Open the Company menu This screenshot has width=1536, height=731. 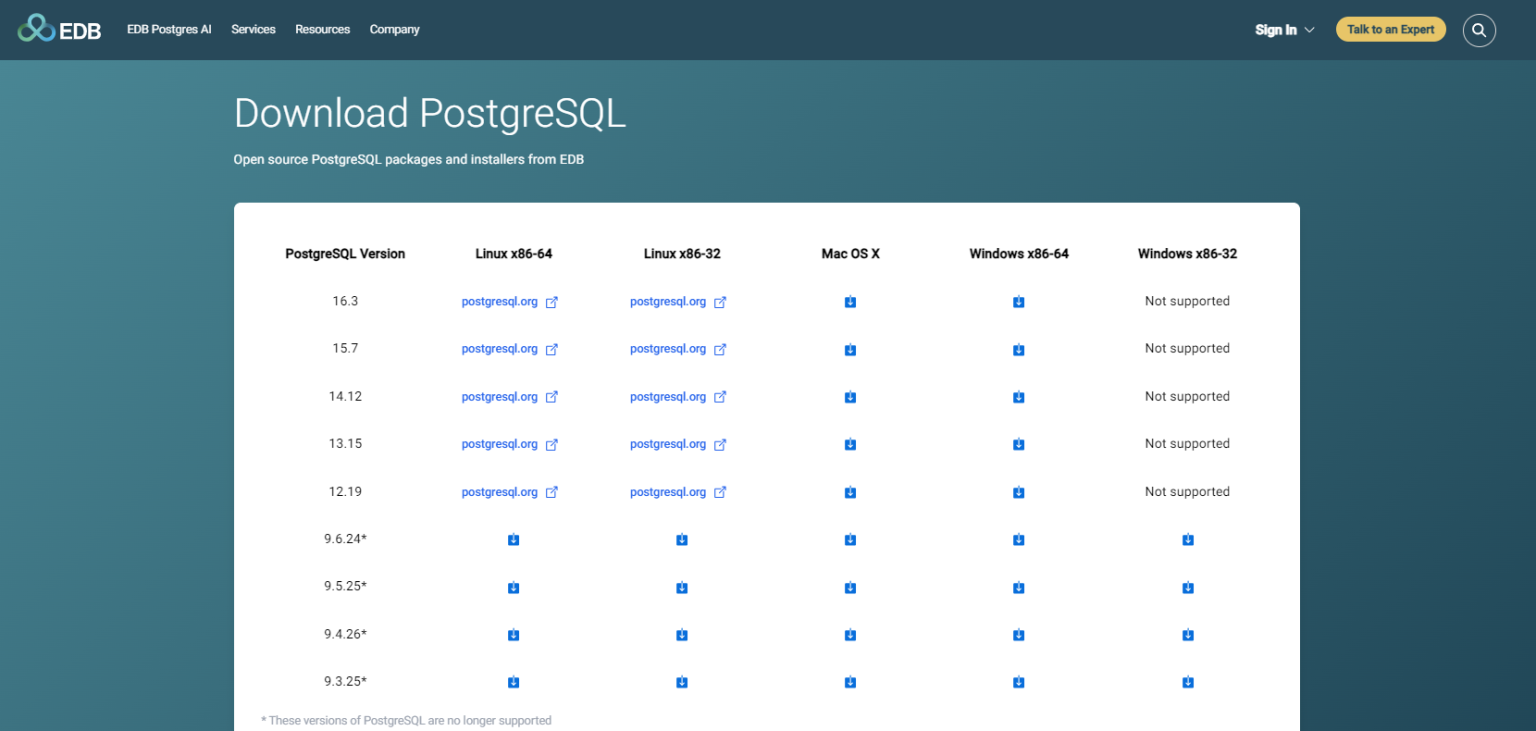point(394,29)
